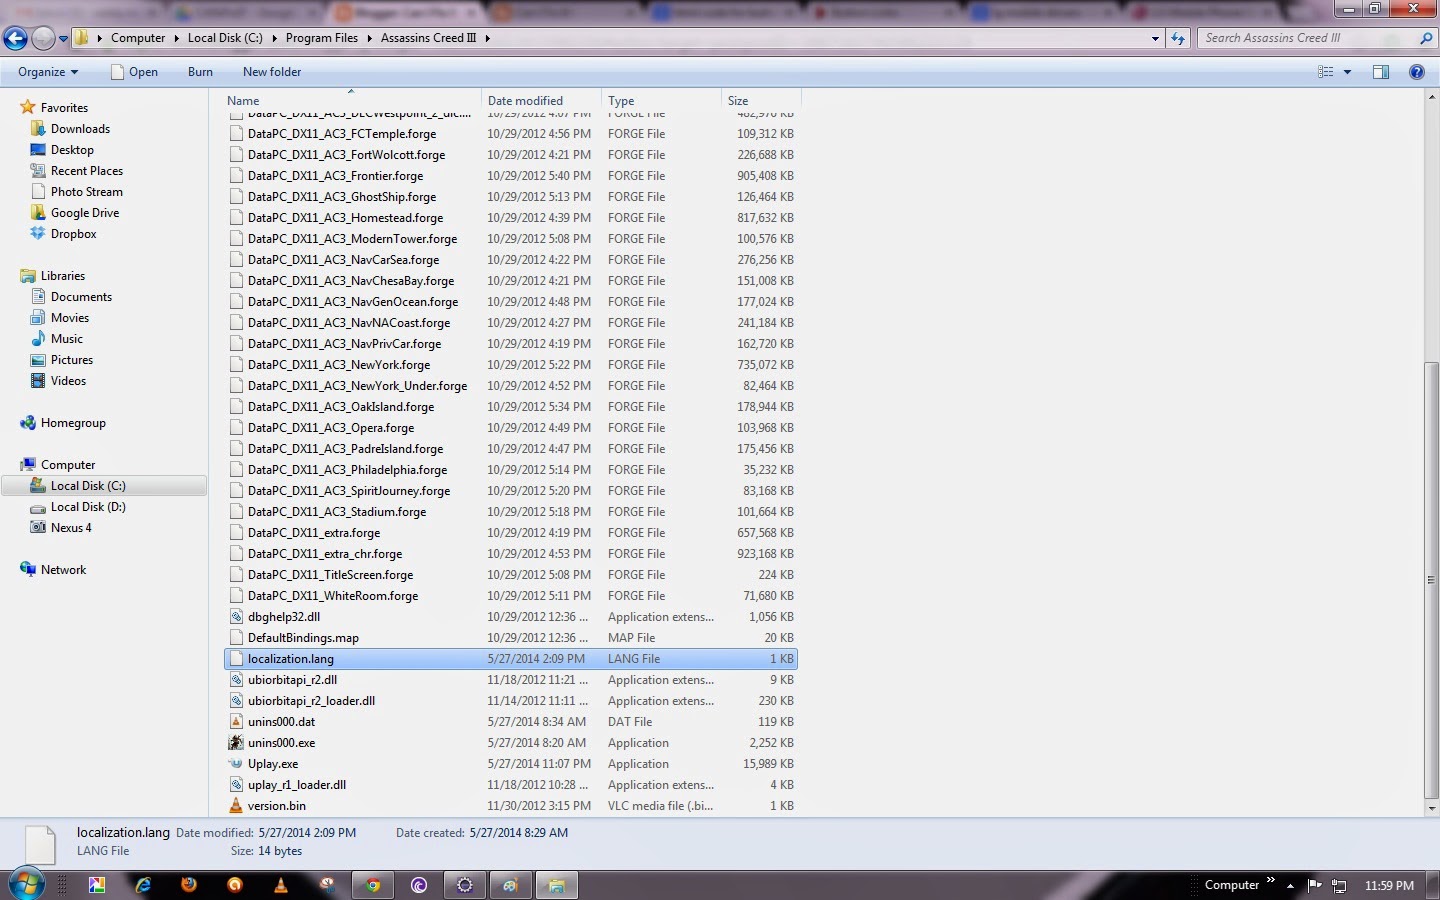The width and height of the screenshot is (1440, 900).
Task: Expand the arrow after Assassins Creed III breadcrumb
Action: [x=488, y=38]
